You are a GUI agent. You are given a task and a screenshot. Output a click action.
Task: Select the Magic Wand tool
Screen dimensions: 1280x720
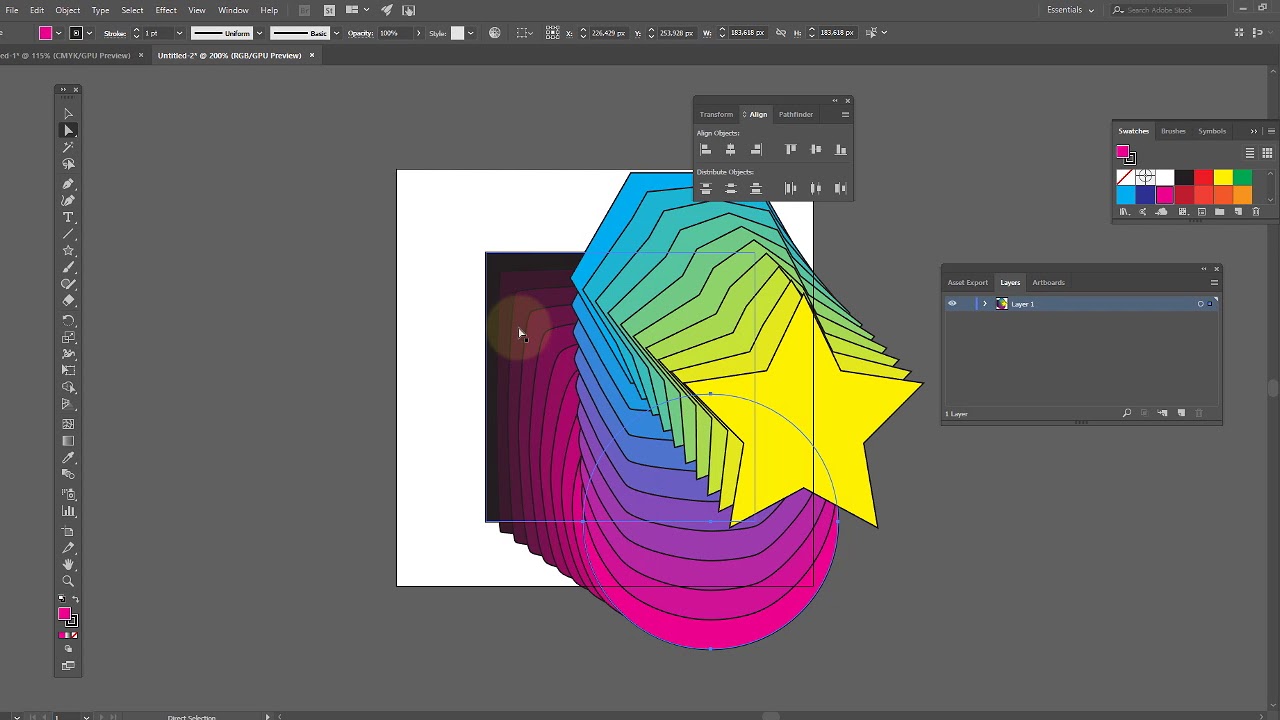(68, 147)
